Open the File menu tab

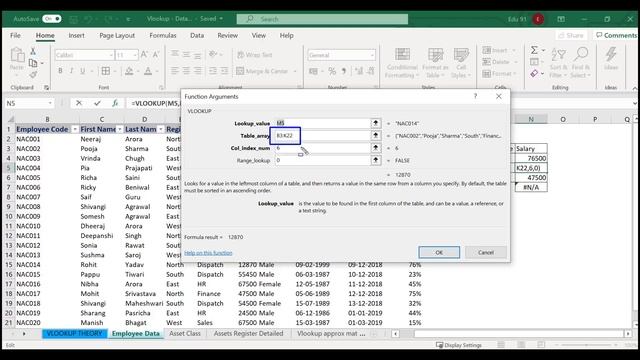pyautogui.click(x=16, y=36)
